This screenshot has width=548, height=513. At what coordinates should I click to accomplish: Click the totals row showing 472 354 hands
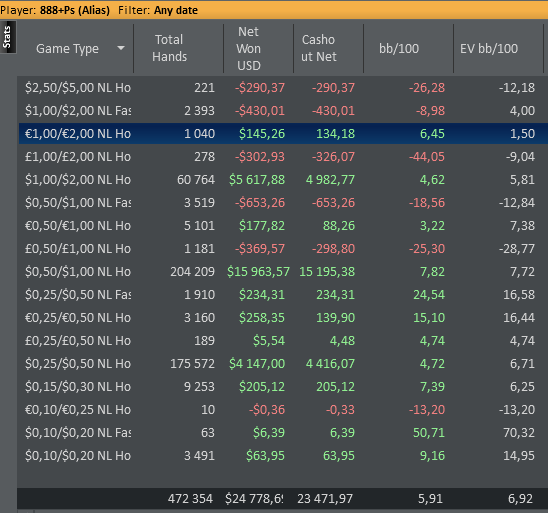pos(283,498)
